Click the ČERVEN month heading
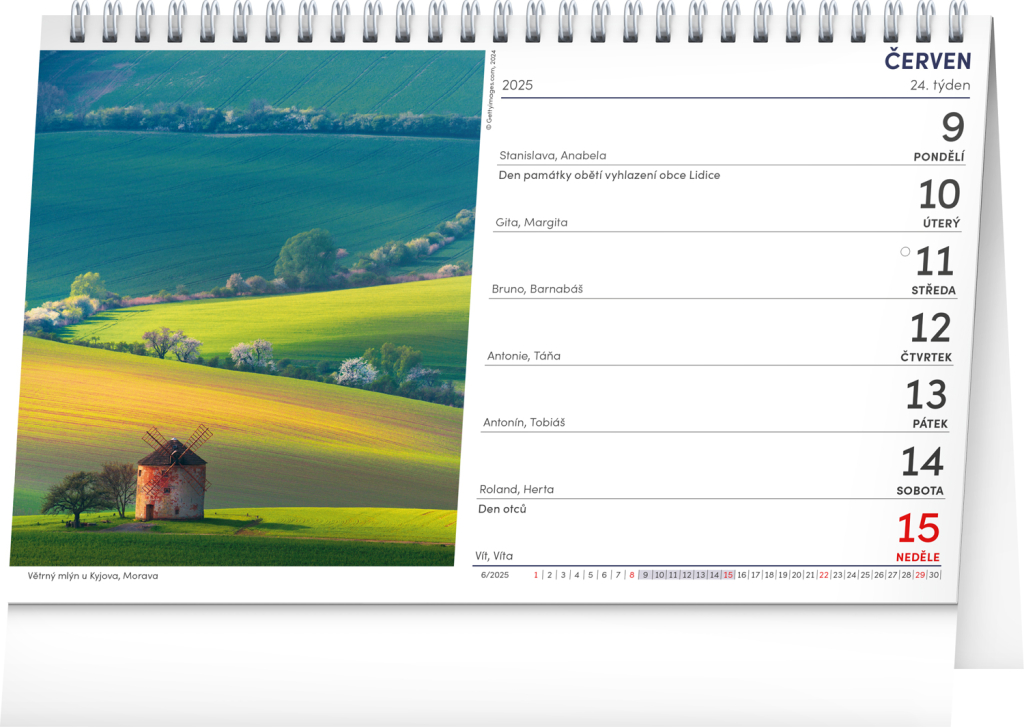This screenshot has width=1024, height=727. (927, 61)
